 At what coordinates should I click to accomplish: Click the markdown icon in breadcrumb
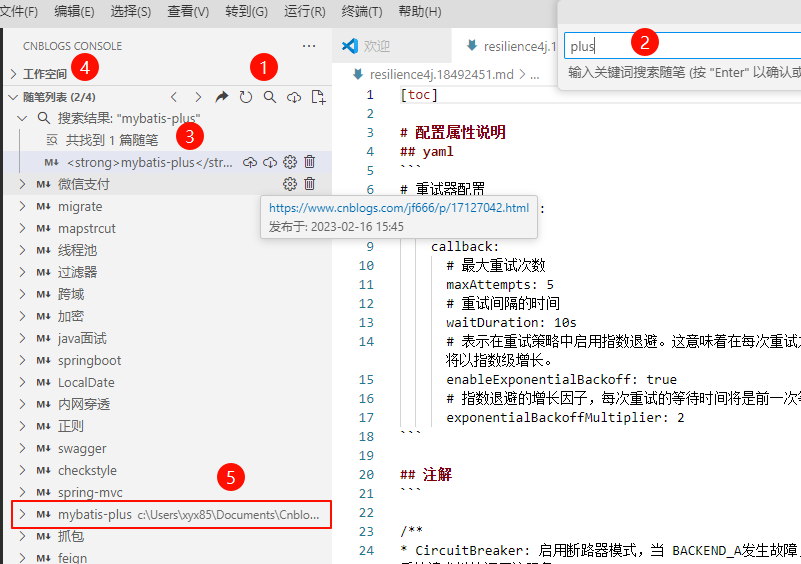pos(358,74)
